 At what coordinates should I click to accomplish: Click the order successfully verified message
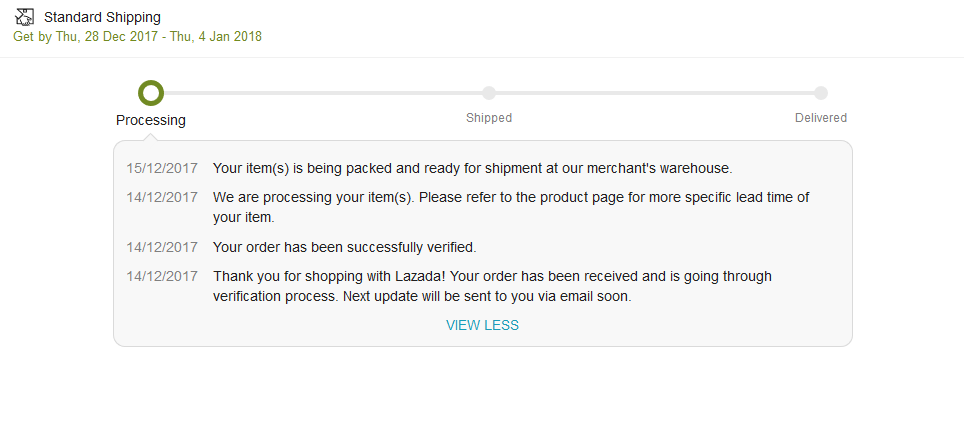click(x=344, y=247)
